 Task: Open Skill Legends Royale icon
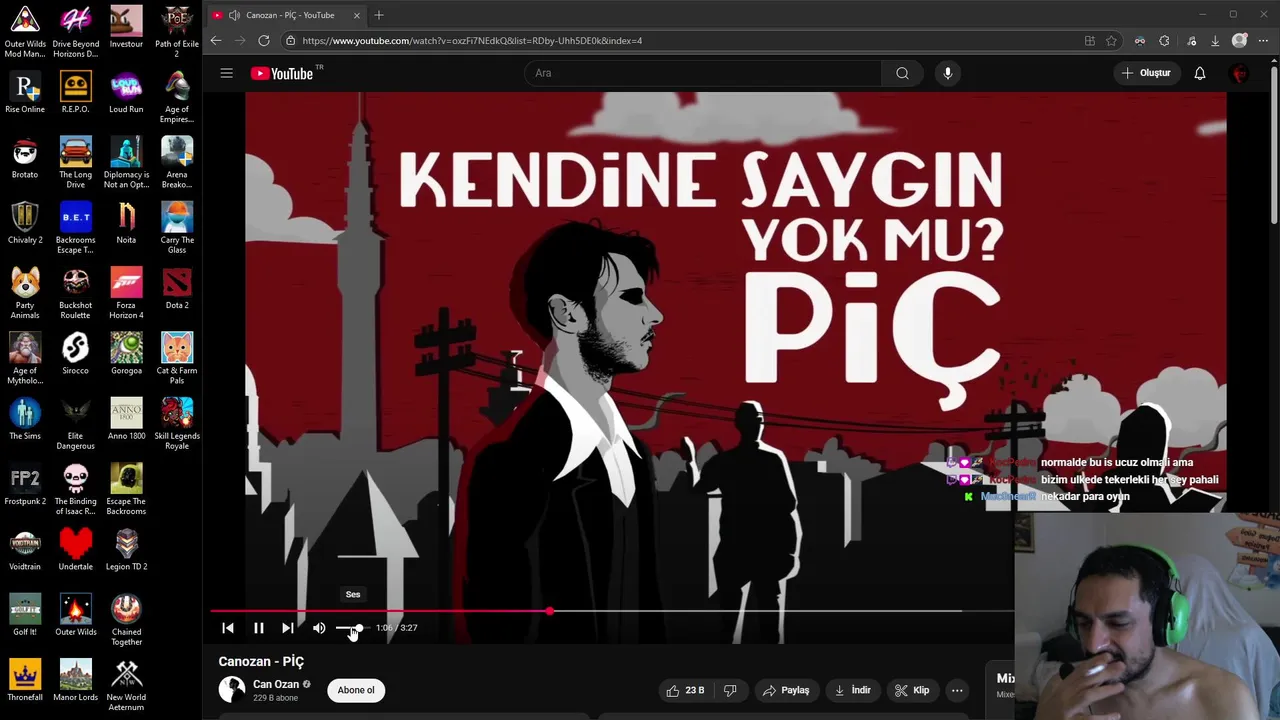(x=177, y=424)
